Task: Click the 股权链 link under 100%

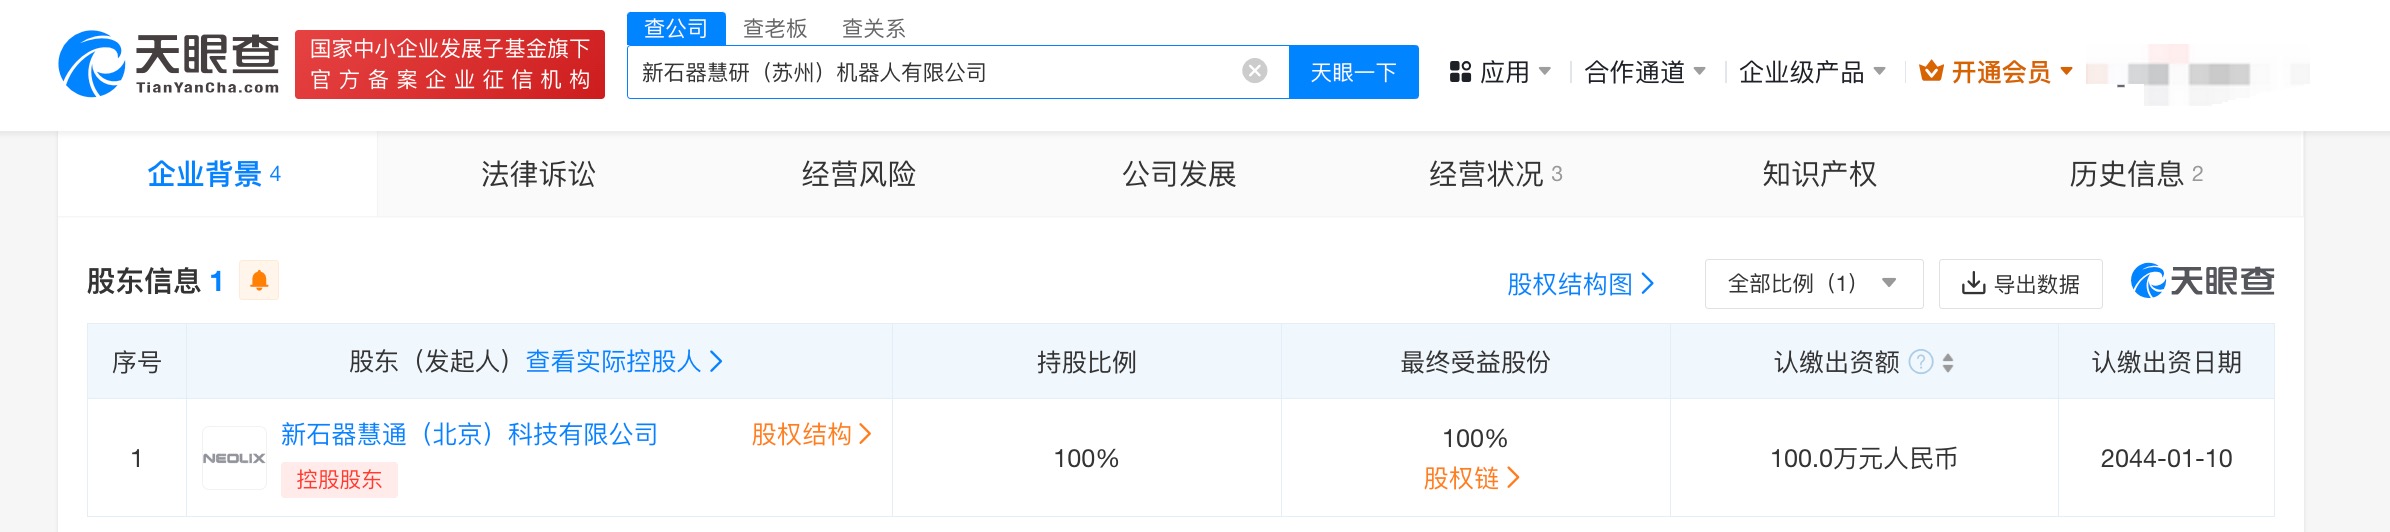Action: 1472,479
